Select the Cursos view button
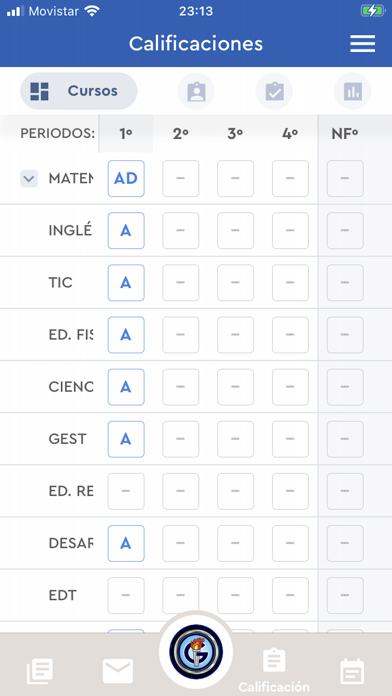392x696 pixels. tap(79, 91)
